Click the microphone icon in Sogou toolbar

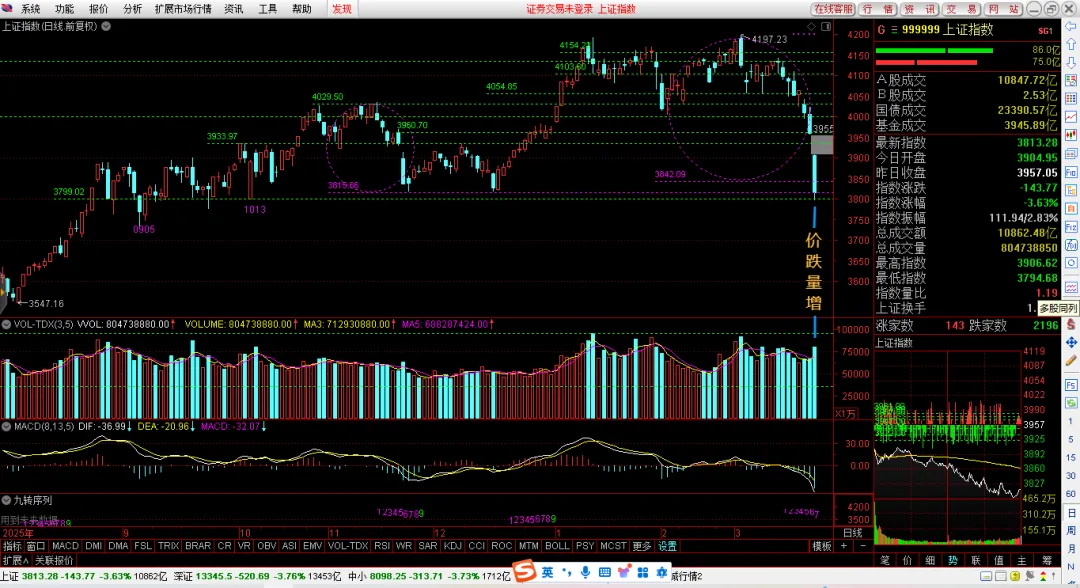[x=585, y=572]
